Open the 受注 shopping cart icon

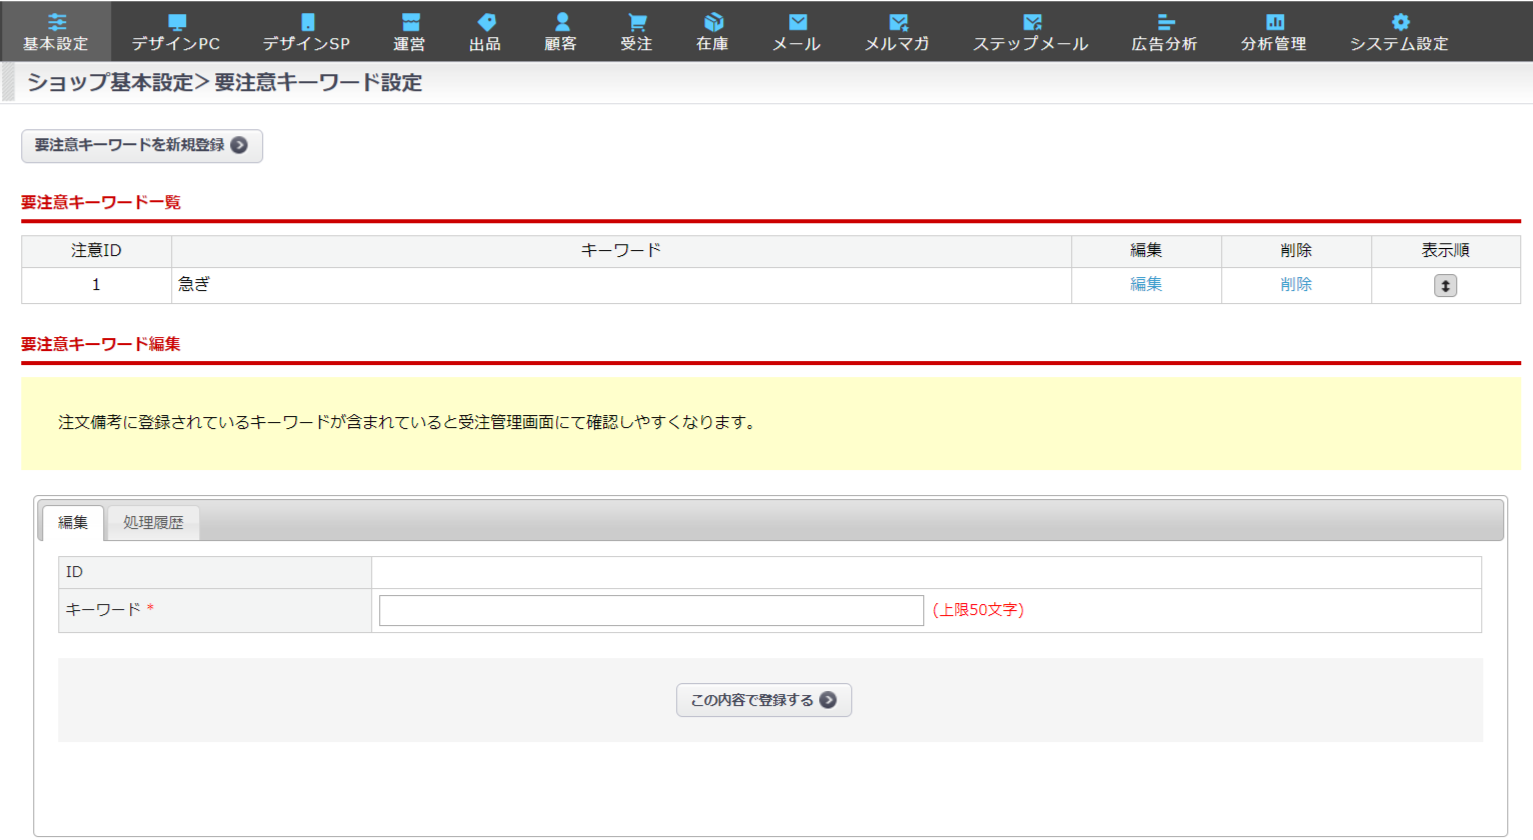pos(636,22)
